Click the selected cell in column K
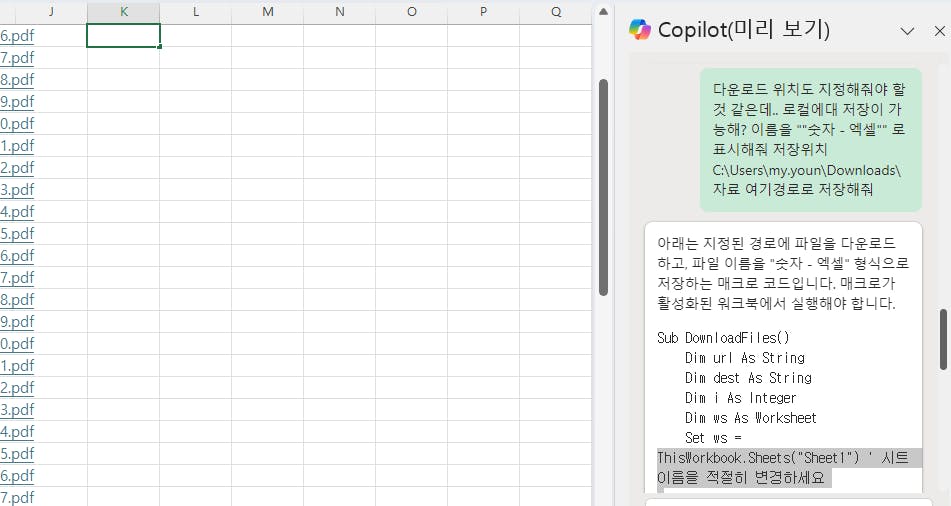 [x=124, y=35]
